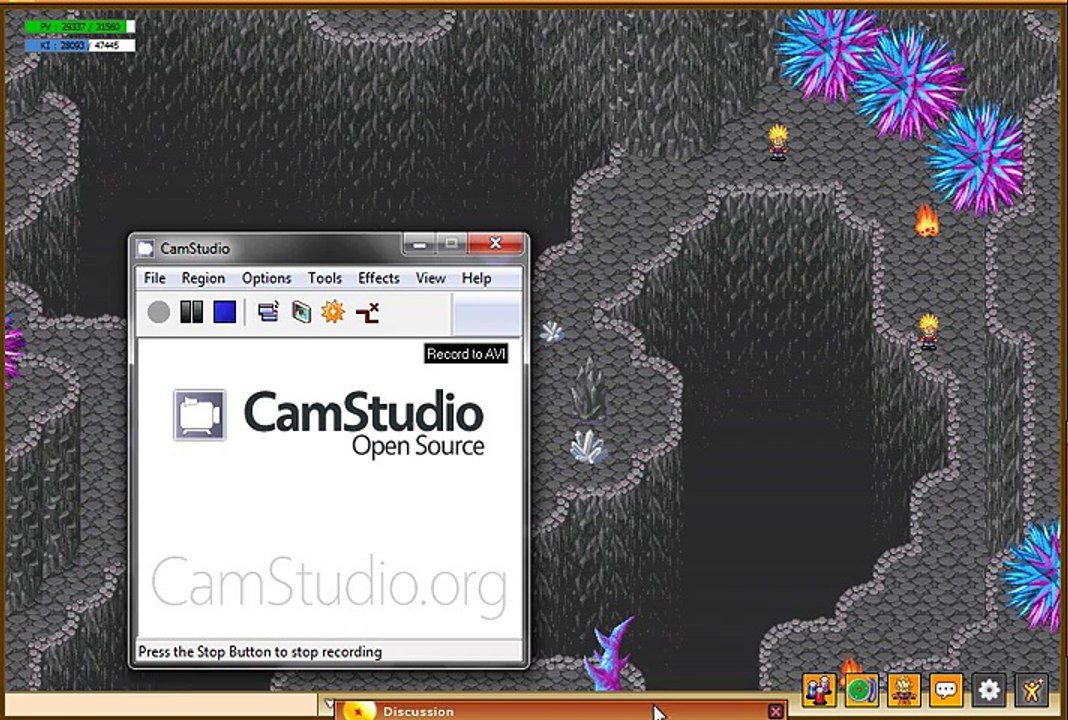Image resolution: width=1068 pixels, height=720 pixels.
Task: Pause the CamStudio recording
Action: 191,313
